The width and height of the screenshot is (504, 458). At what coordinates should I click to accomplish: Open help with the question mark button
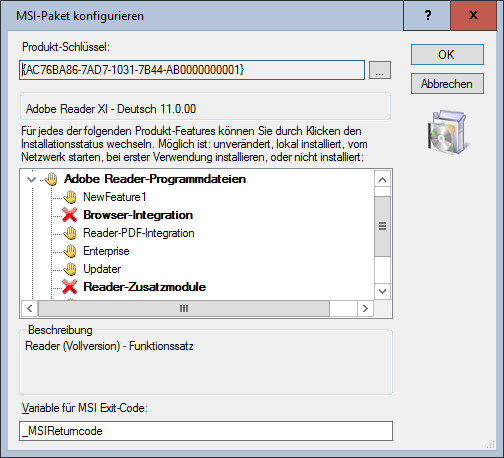click(427, 15)
